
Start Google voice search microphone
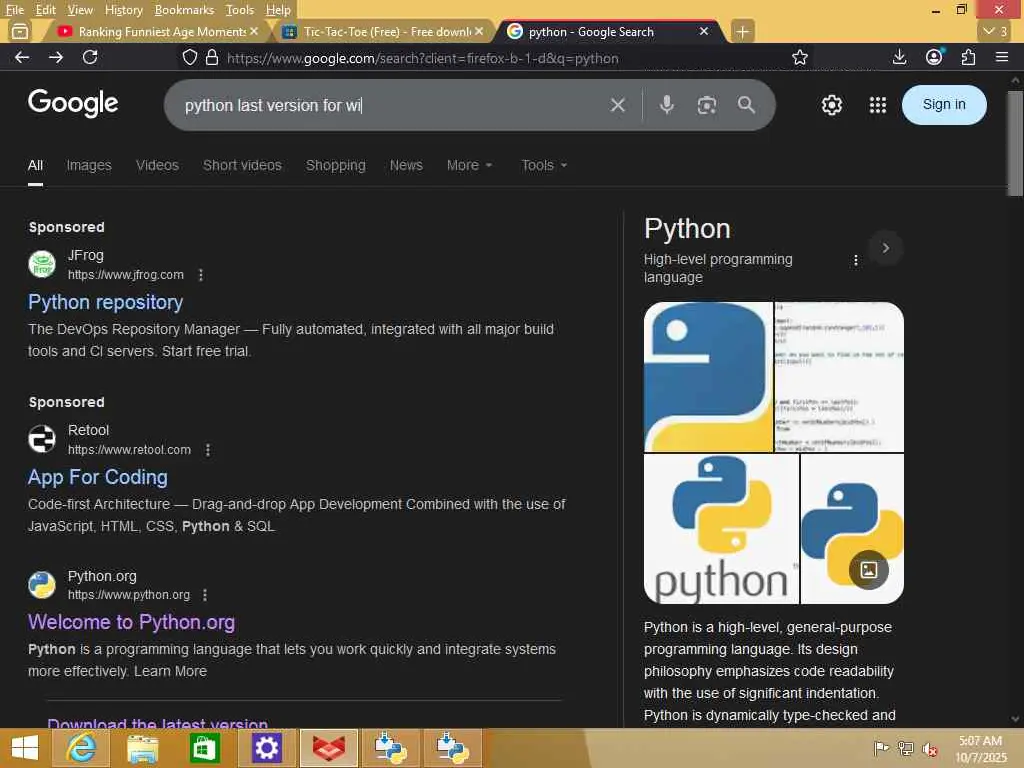(x=666, y=104)
